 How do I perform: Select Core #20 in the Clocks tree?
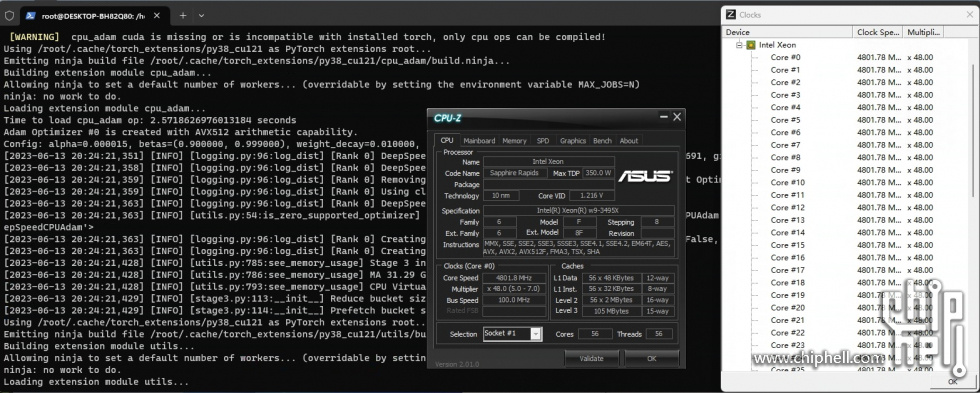788,307
